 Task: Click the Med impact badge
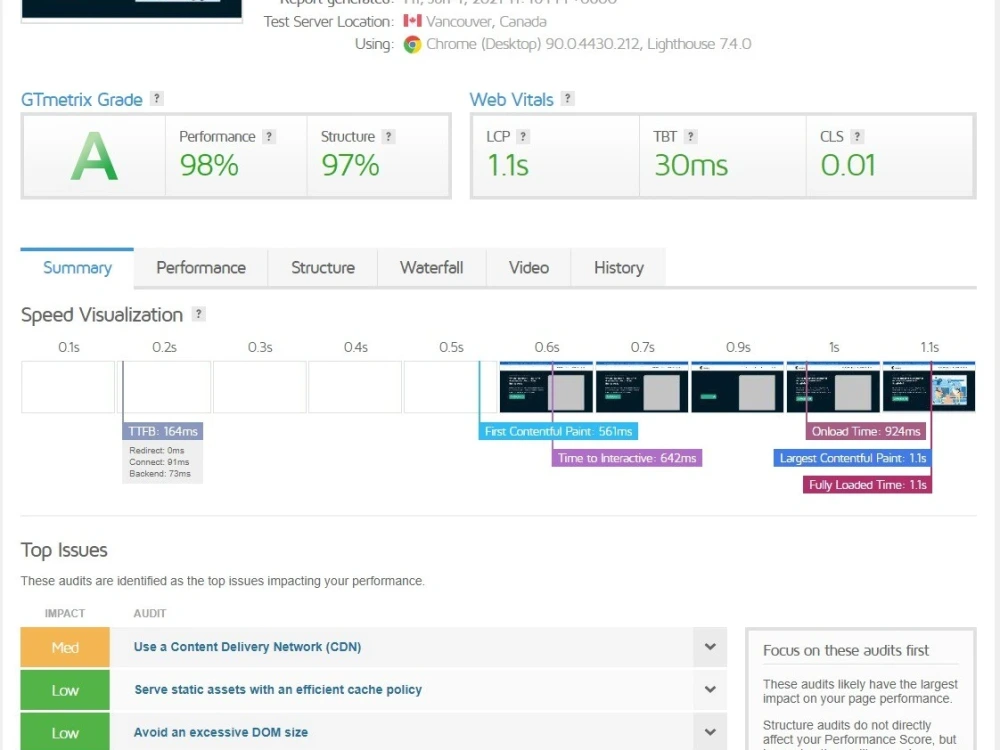click(65, 647)
